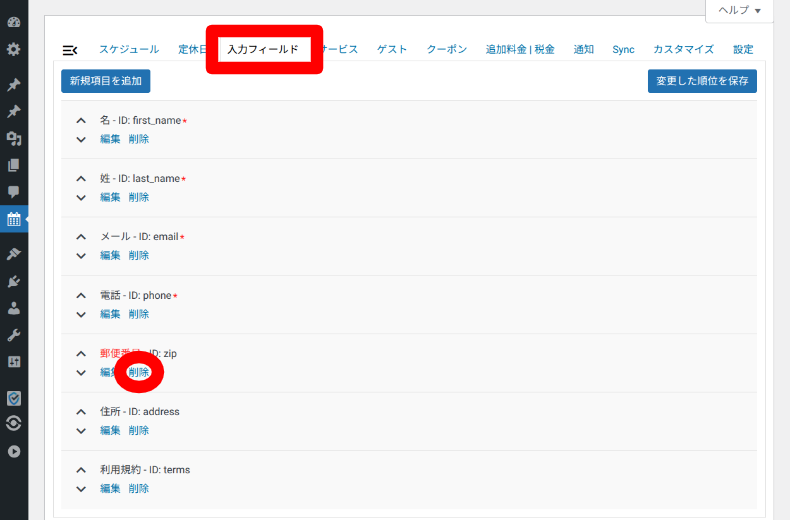
Task: Open the WordPress Dashboard sidebar icon
Action: [x=14, y=22]
